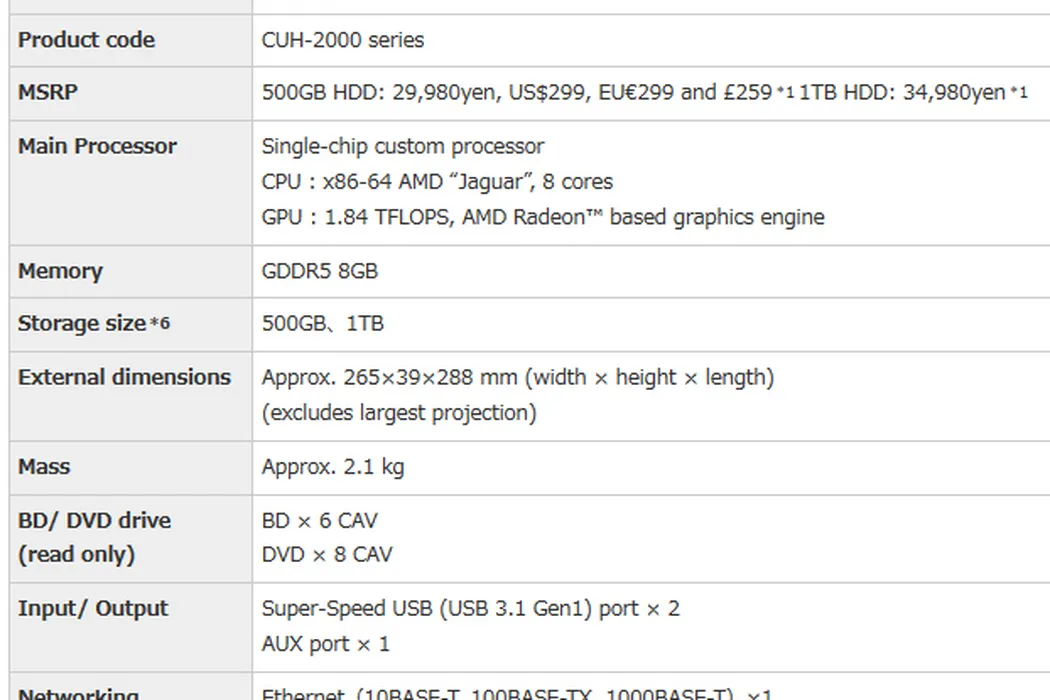Click the "CUH-2000 series" value

point(342,40)
